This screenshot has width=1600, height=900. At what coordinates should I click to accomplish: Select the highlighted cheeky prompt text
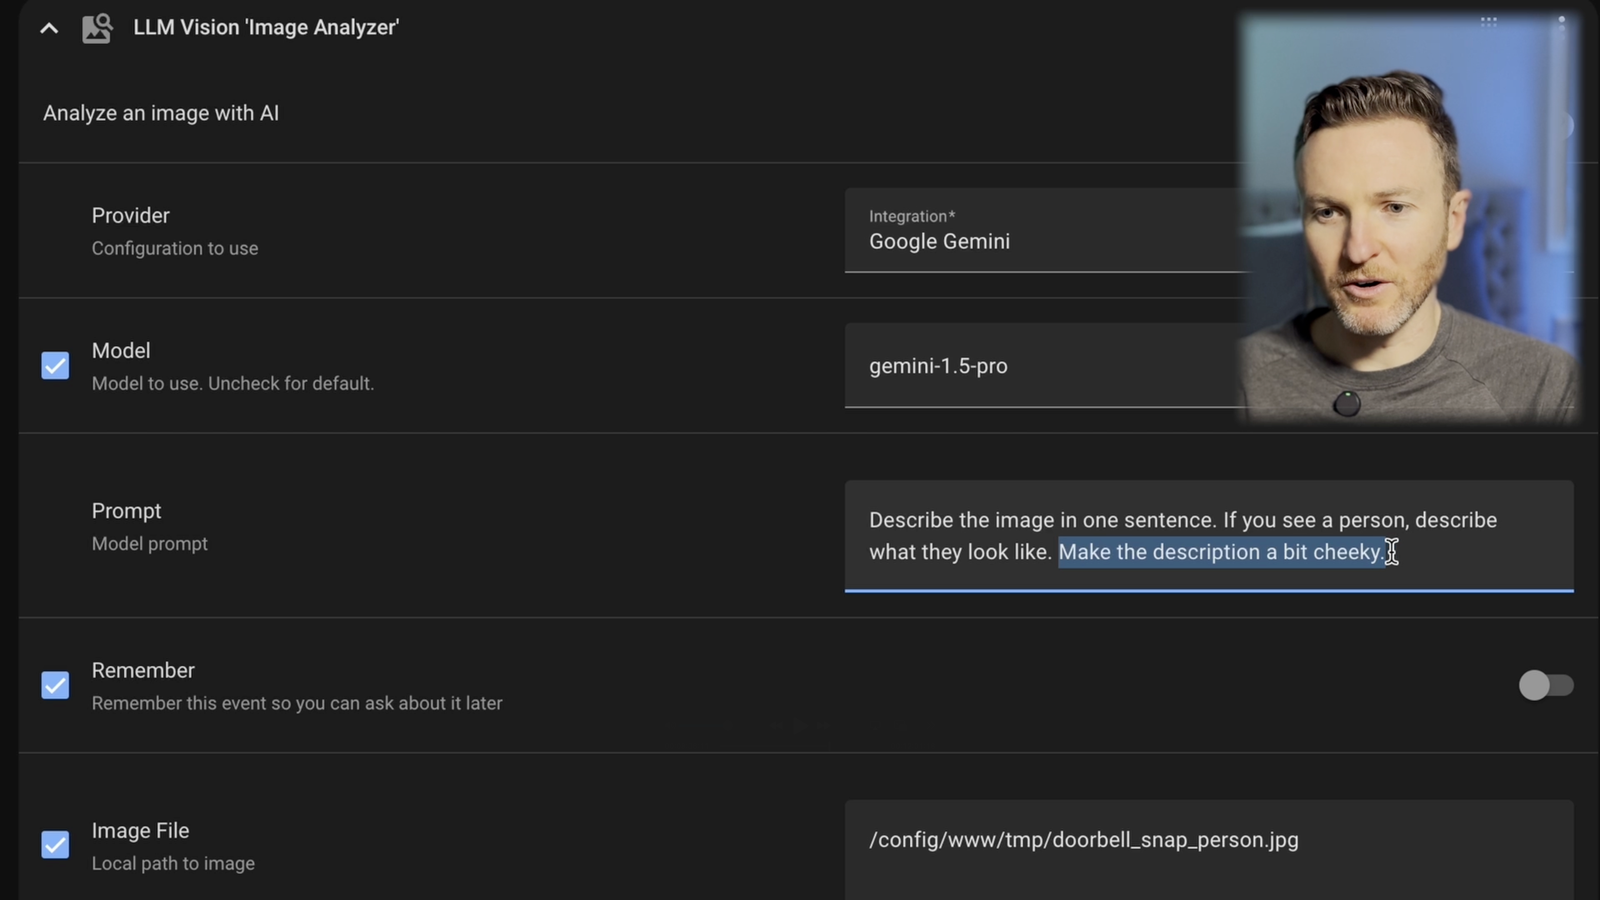pyautogui.click(x=1222, y=551)
